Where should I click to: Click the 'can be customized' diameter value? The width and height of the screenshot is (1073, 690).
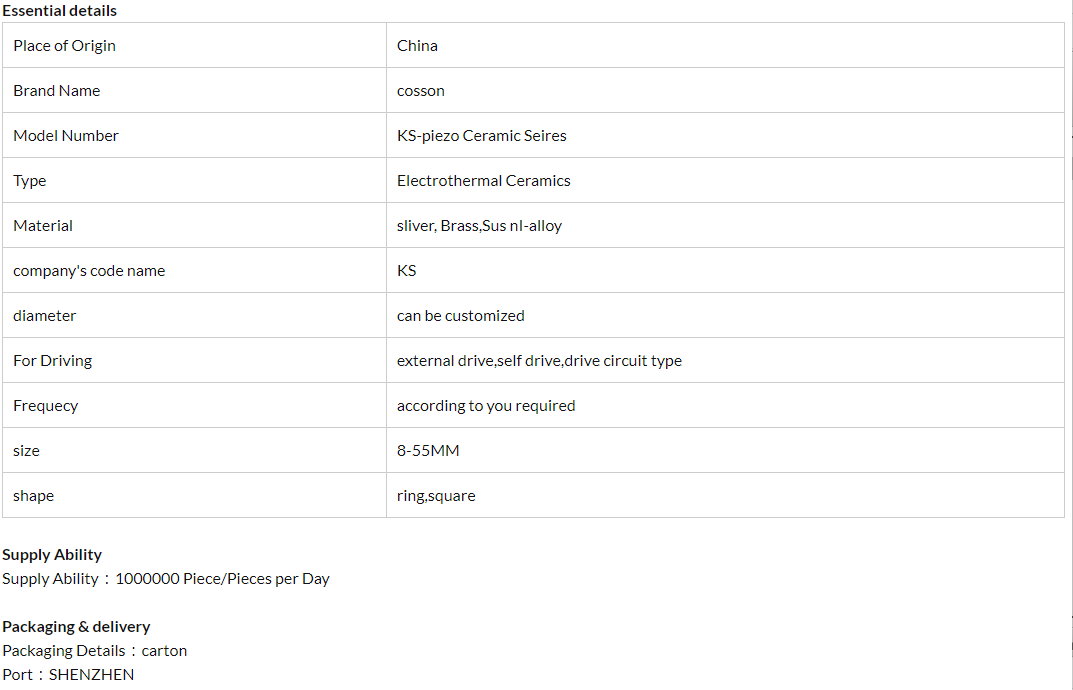460,316
